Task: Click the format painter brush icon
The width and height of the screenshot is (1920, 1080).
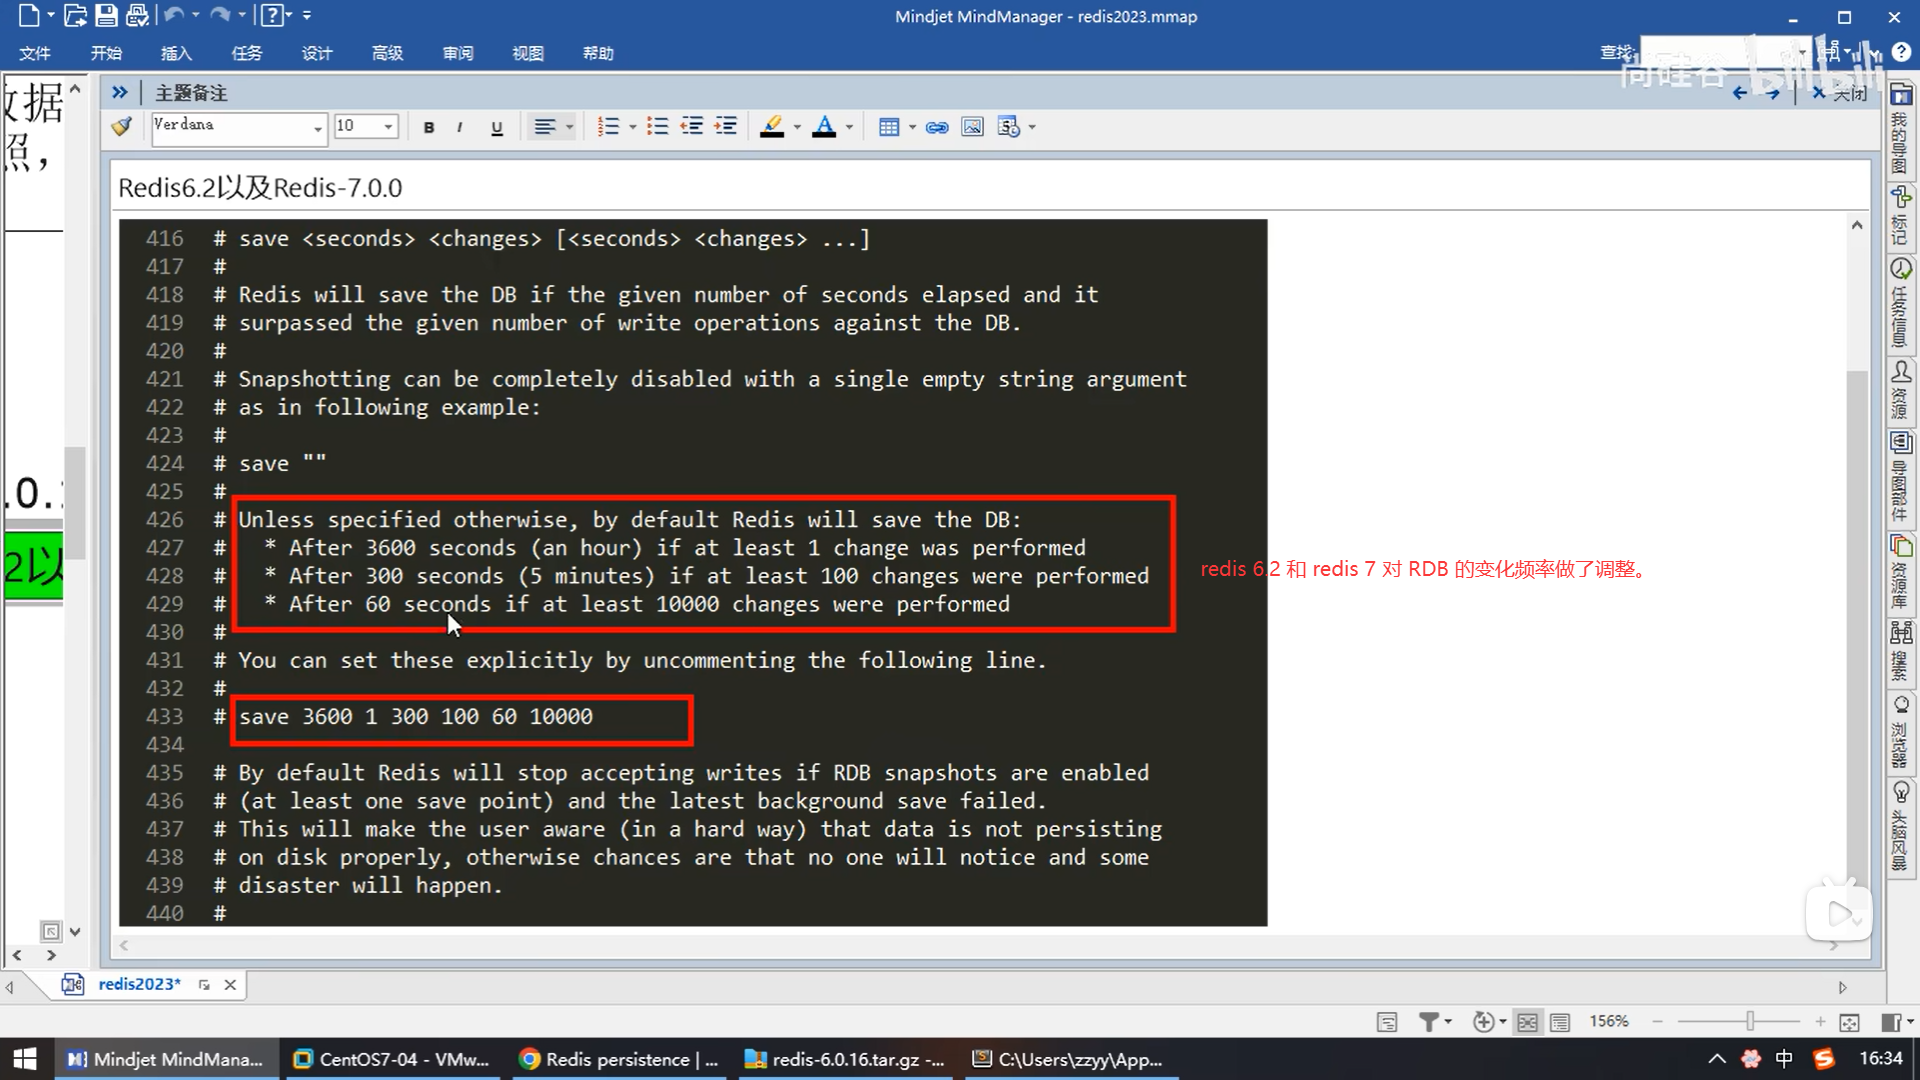Action: [x=122, y=126]
